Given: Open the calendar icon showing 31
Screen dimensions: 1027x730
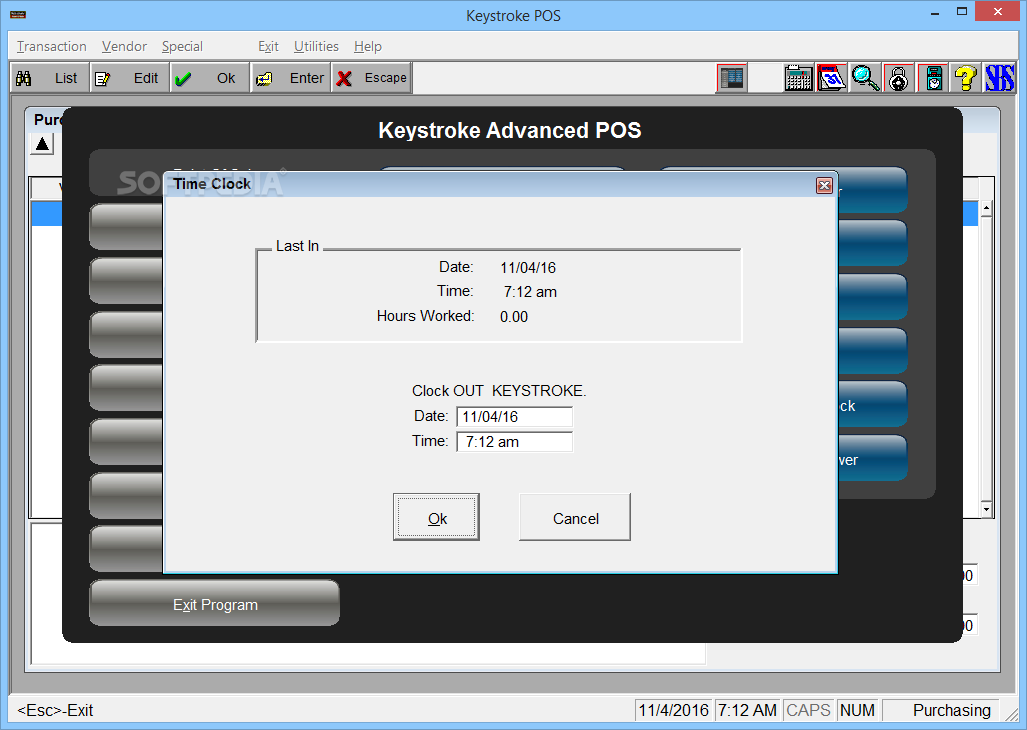Looking at the screenshot, I should [x=832, y=79].
